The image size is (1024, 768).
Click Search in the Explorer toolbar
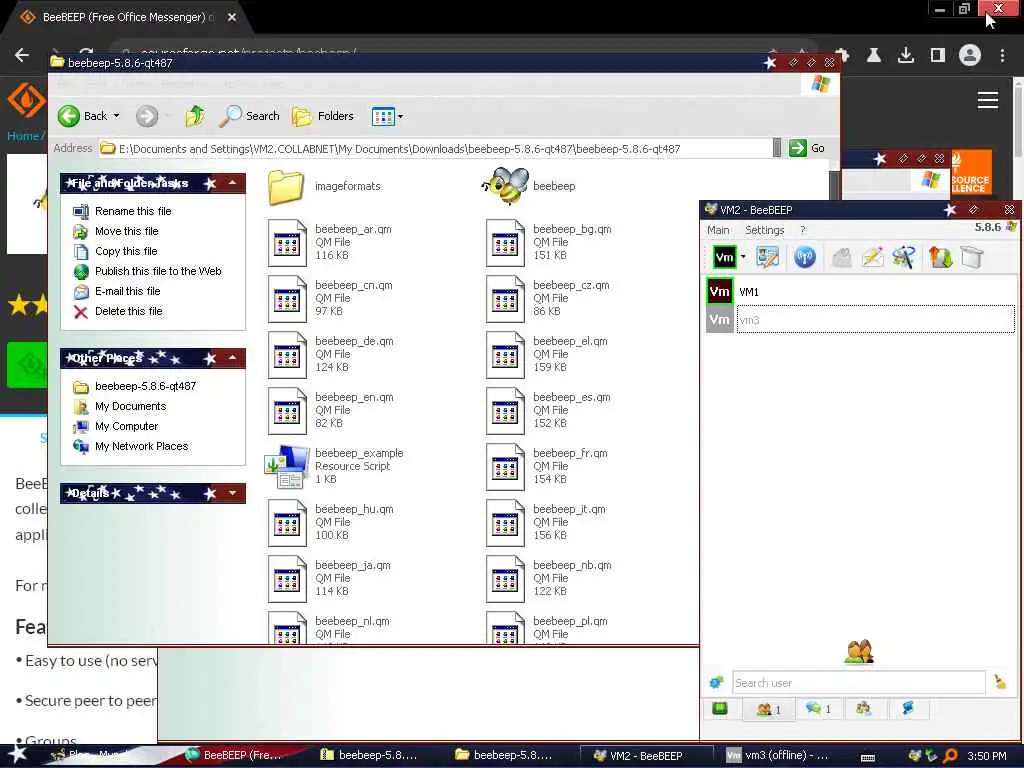(x=250, y=116)
